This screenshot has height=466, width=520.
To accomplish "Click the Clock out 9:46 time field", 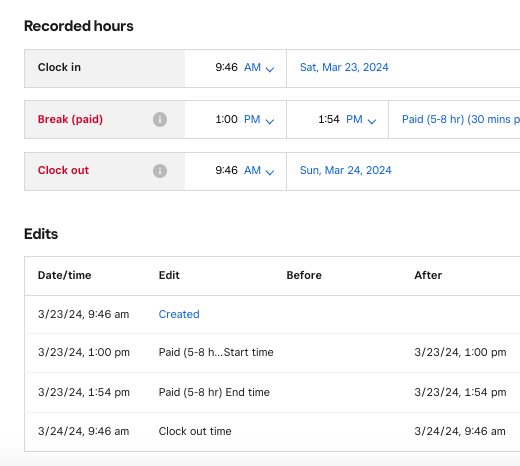I will pyautogui.click(x=226, y=171).
